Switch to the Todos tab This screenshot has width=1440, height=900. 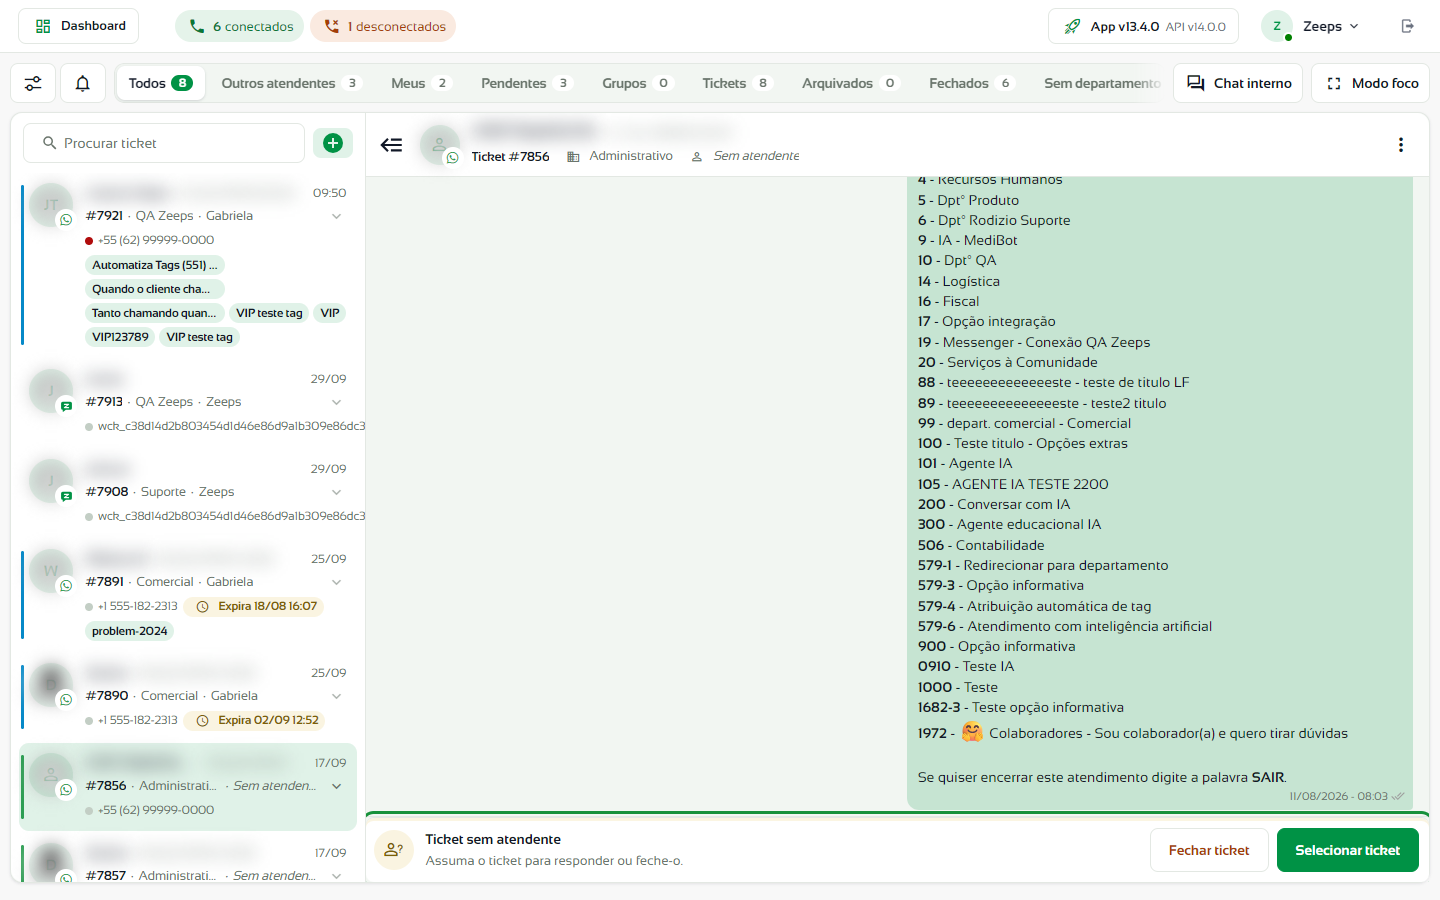pyautogui.click(x=160, y=84)
